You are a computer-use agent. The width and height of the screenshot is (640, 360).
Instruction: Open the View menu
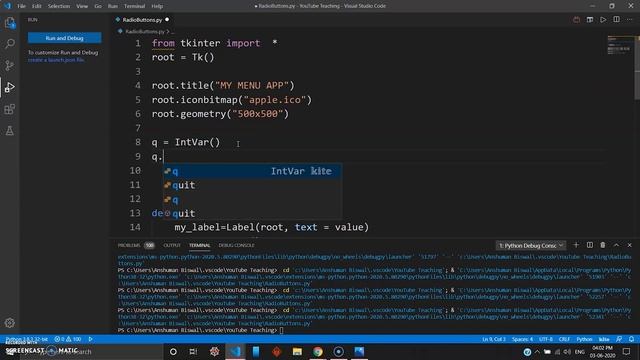(82, 6)
